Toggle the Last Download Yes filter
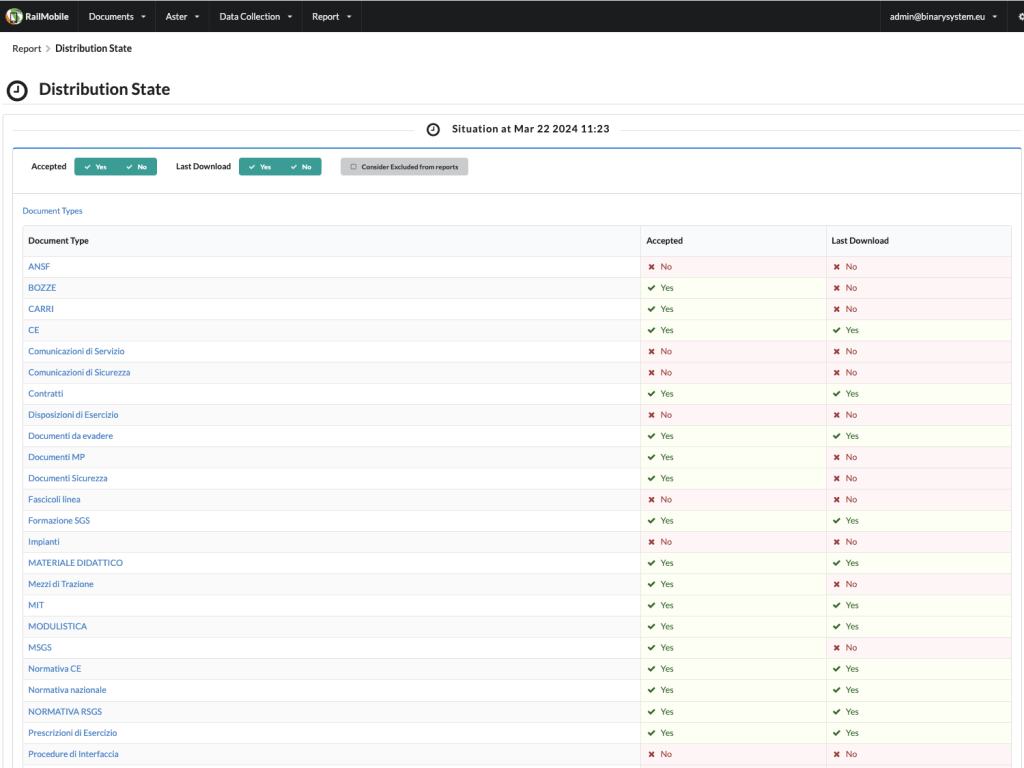The width and height of the screenshot is (1024, 768). pyautogui.click(x=260, y=167)
